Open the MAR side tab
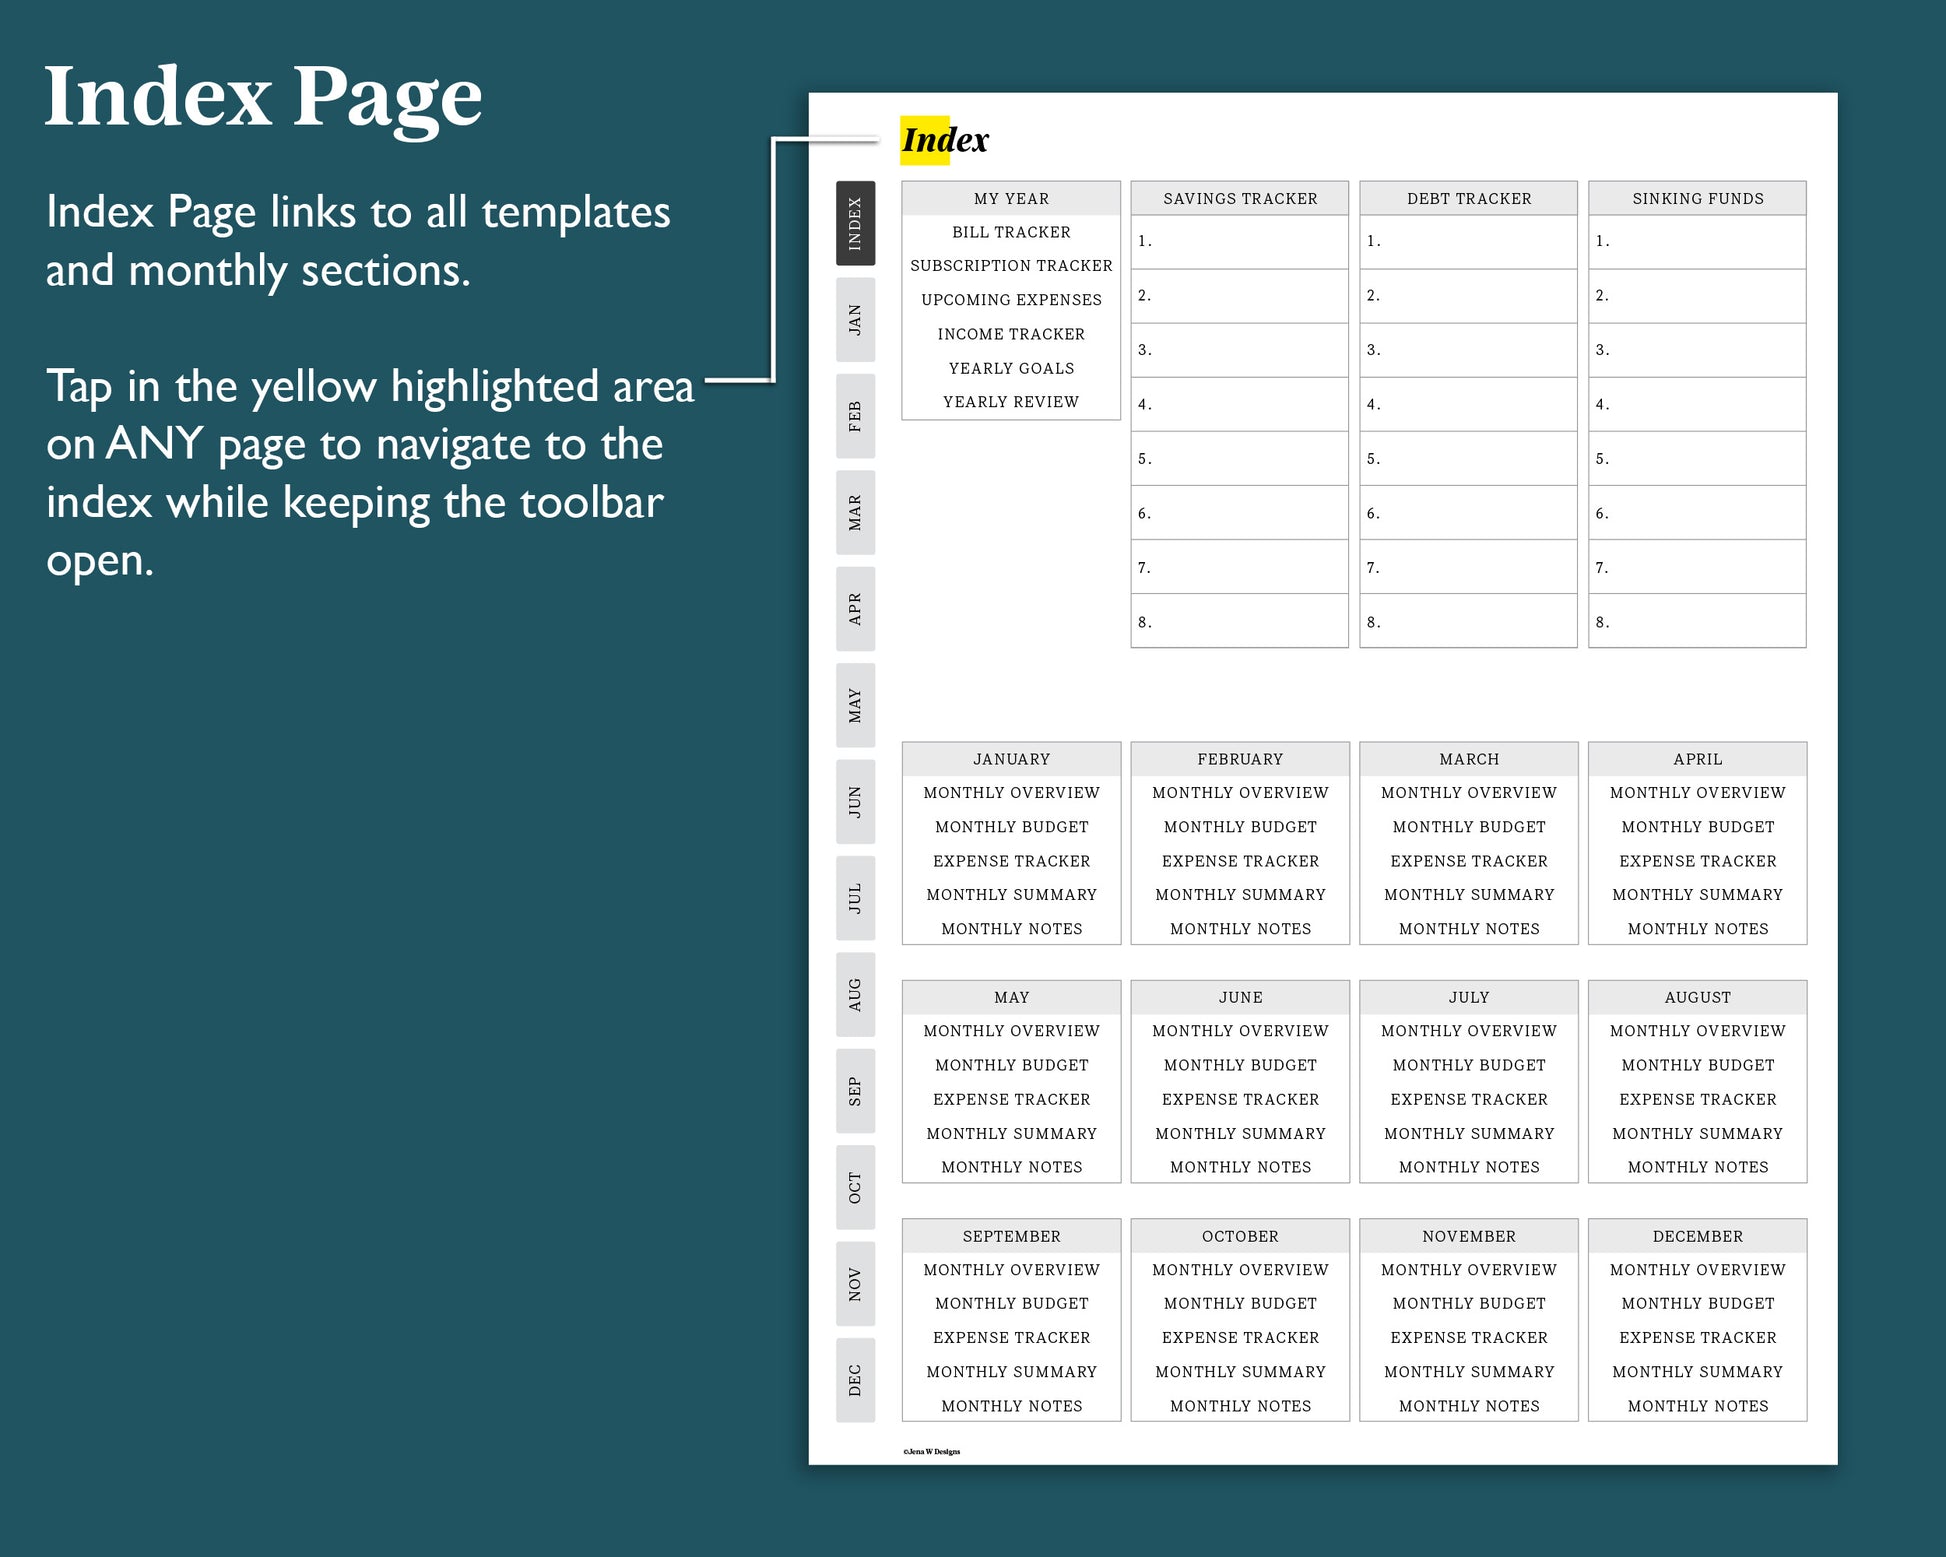This screenshot has height=1557, width=1946. click(x=855, y=513)
